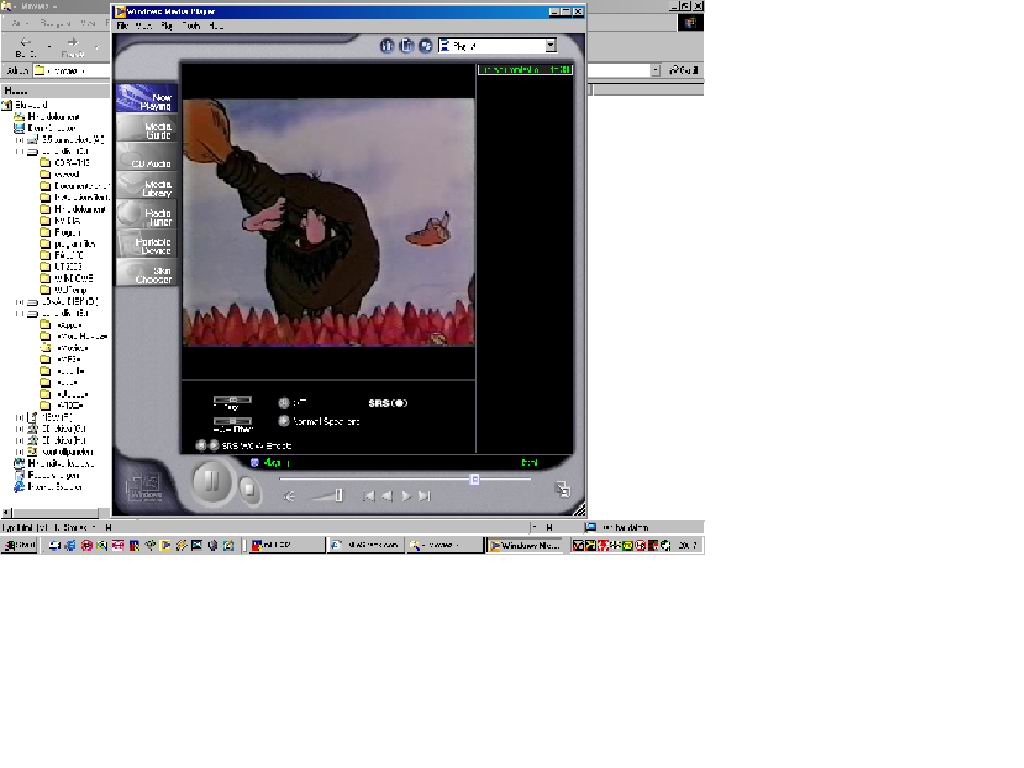Image resolution: width=1024 pixels, height=768 pixels.
Task: Click the next track skip-forward button
Action: (424, 496)
